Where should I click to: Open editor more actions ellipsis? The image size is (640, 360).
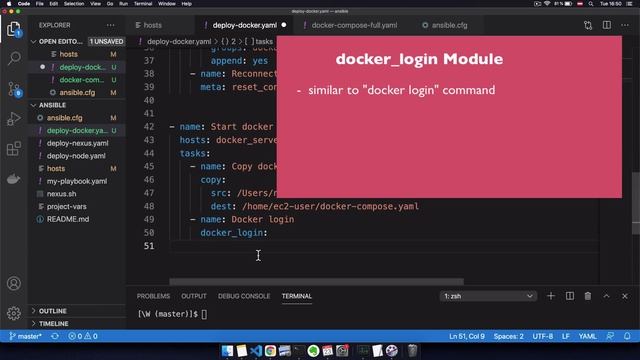pos(625,25)
